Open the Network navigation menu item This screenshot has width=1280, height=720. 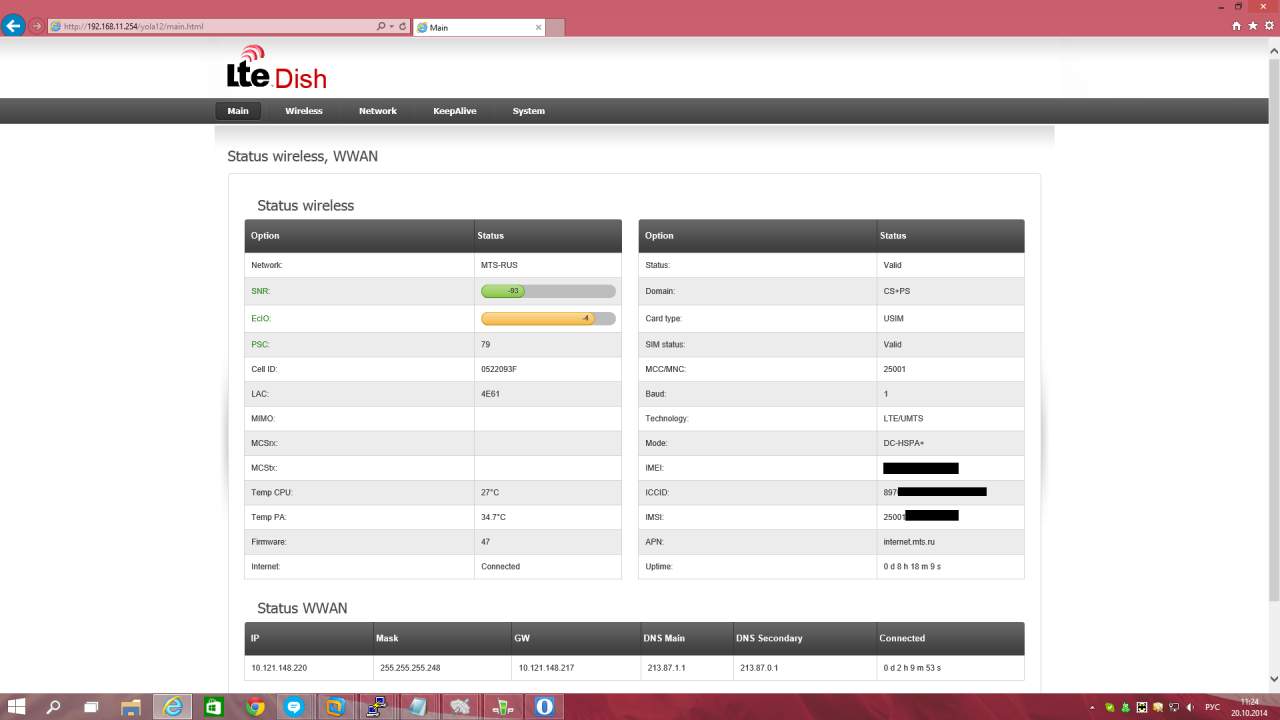pyautogui.click(x=378, y=111)
